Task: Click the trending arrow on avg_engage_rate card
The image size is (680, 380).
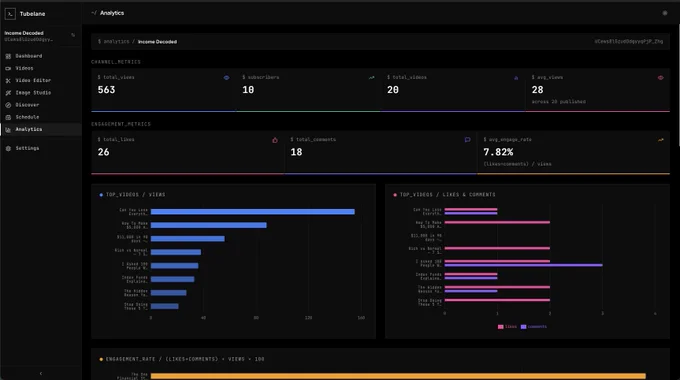Action: tap(660, 140)
